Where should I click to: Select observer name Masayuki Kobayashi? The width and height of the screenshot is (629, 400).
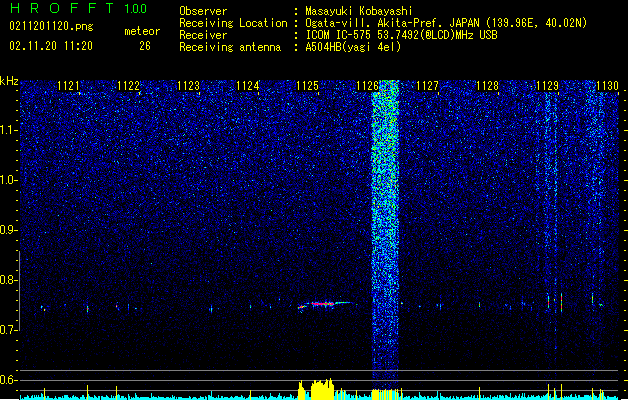[x=359, y=11]
